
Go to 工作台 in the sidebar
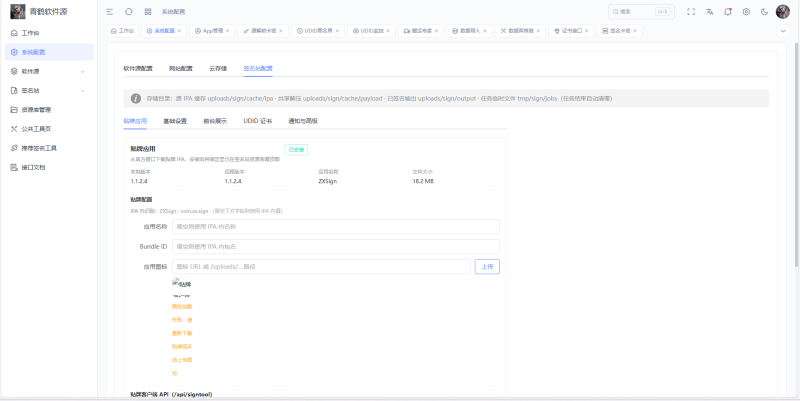click(x=49, y=33)
